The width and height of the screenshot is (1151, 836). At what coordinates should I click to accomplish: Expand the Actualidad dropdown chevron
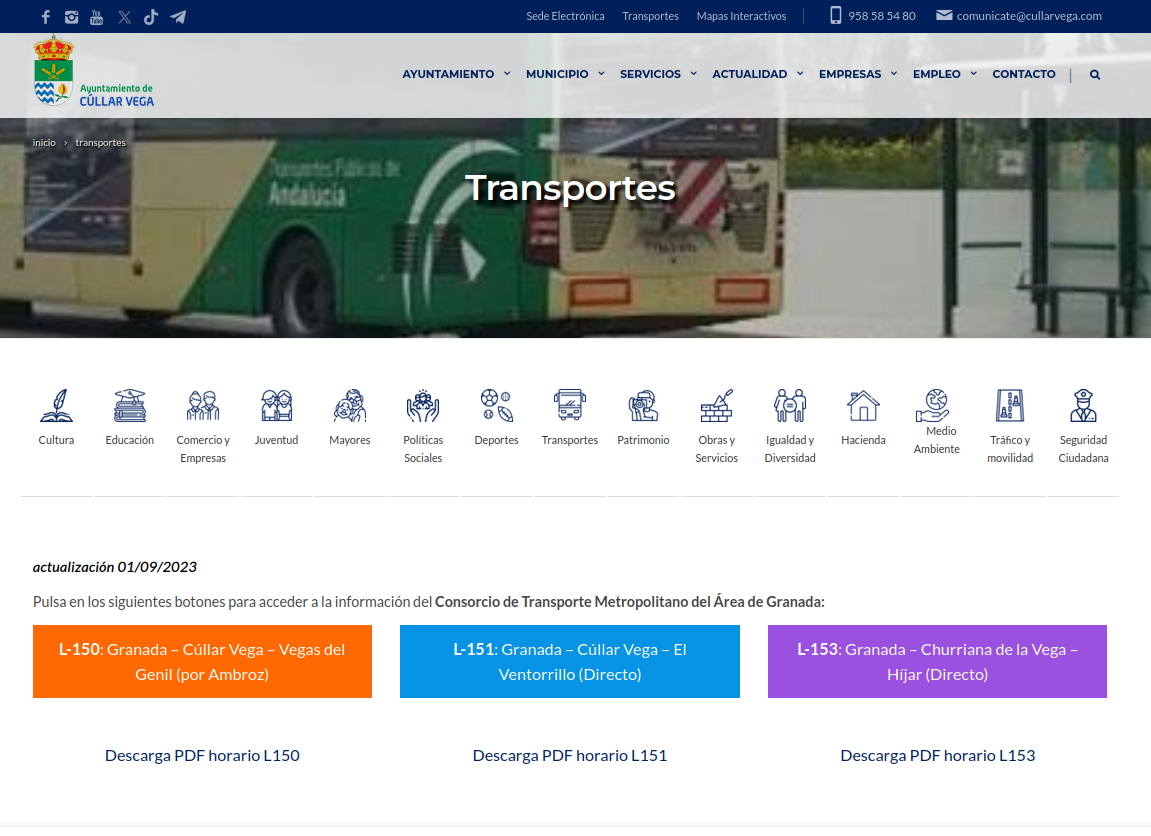(x=800, y=74)
